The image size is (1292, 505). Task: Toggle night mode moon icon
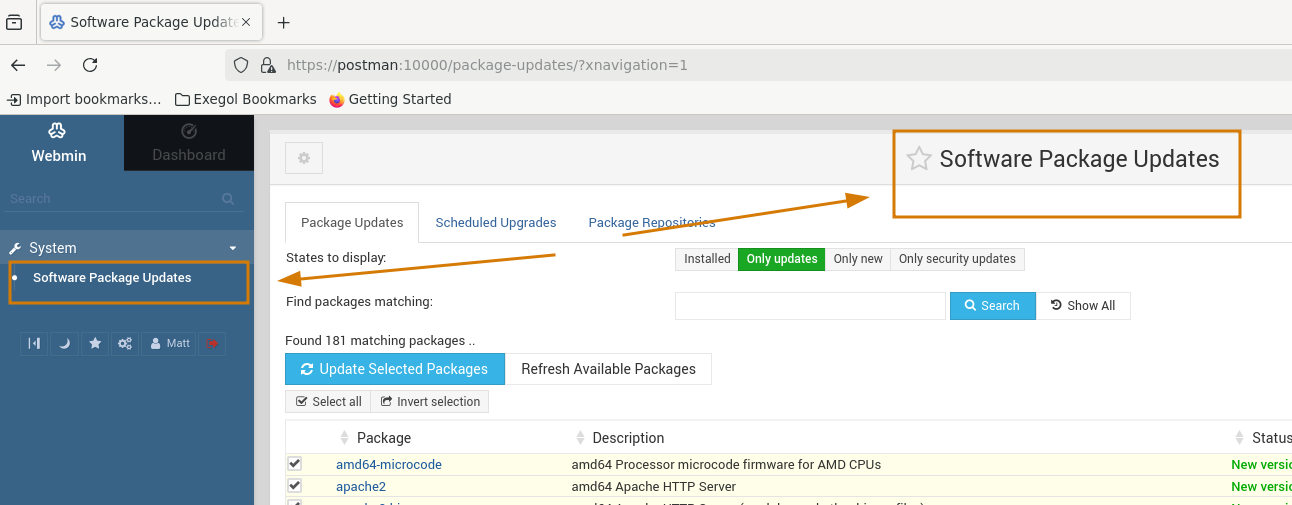coord(65,343)
